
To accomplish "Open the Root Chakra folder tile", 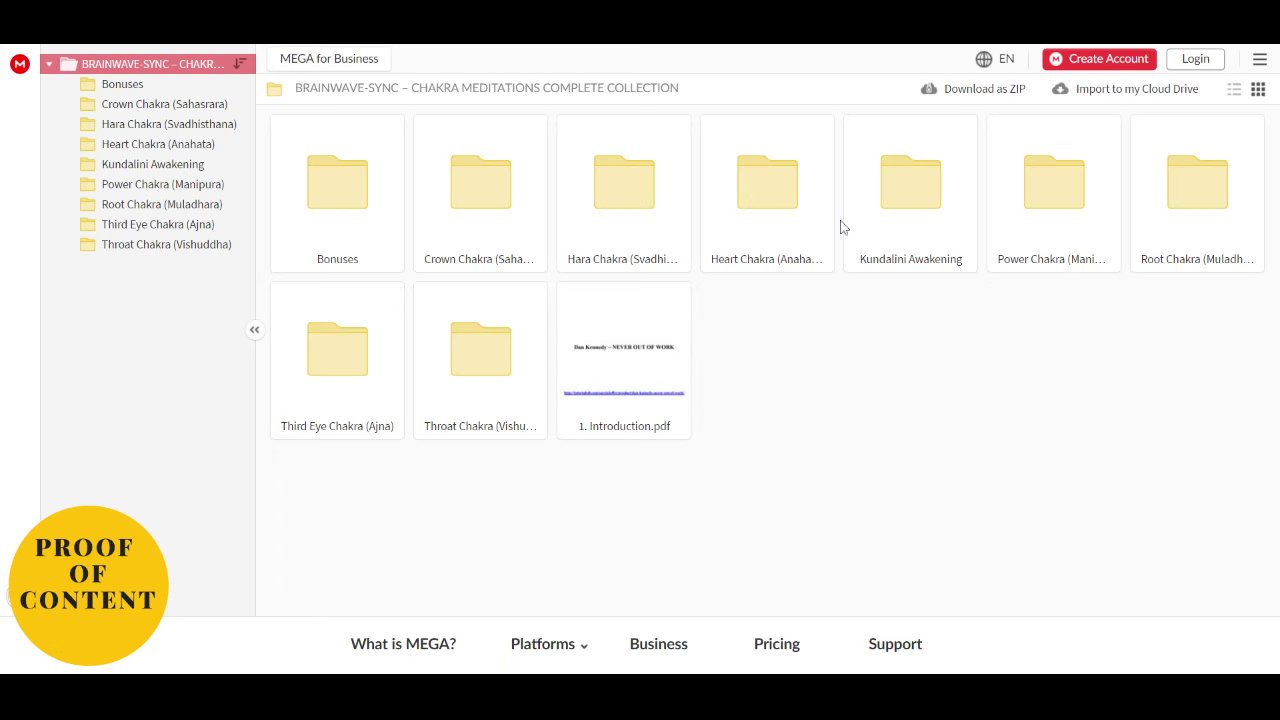I will click(x=1197, y=193).
